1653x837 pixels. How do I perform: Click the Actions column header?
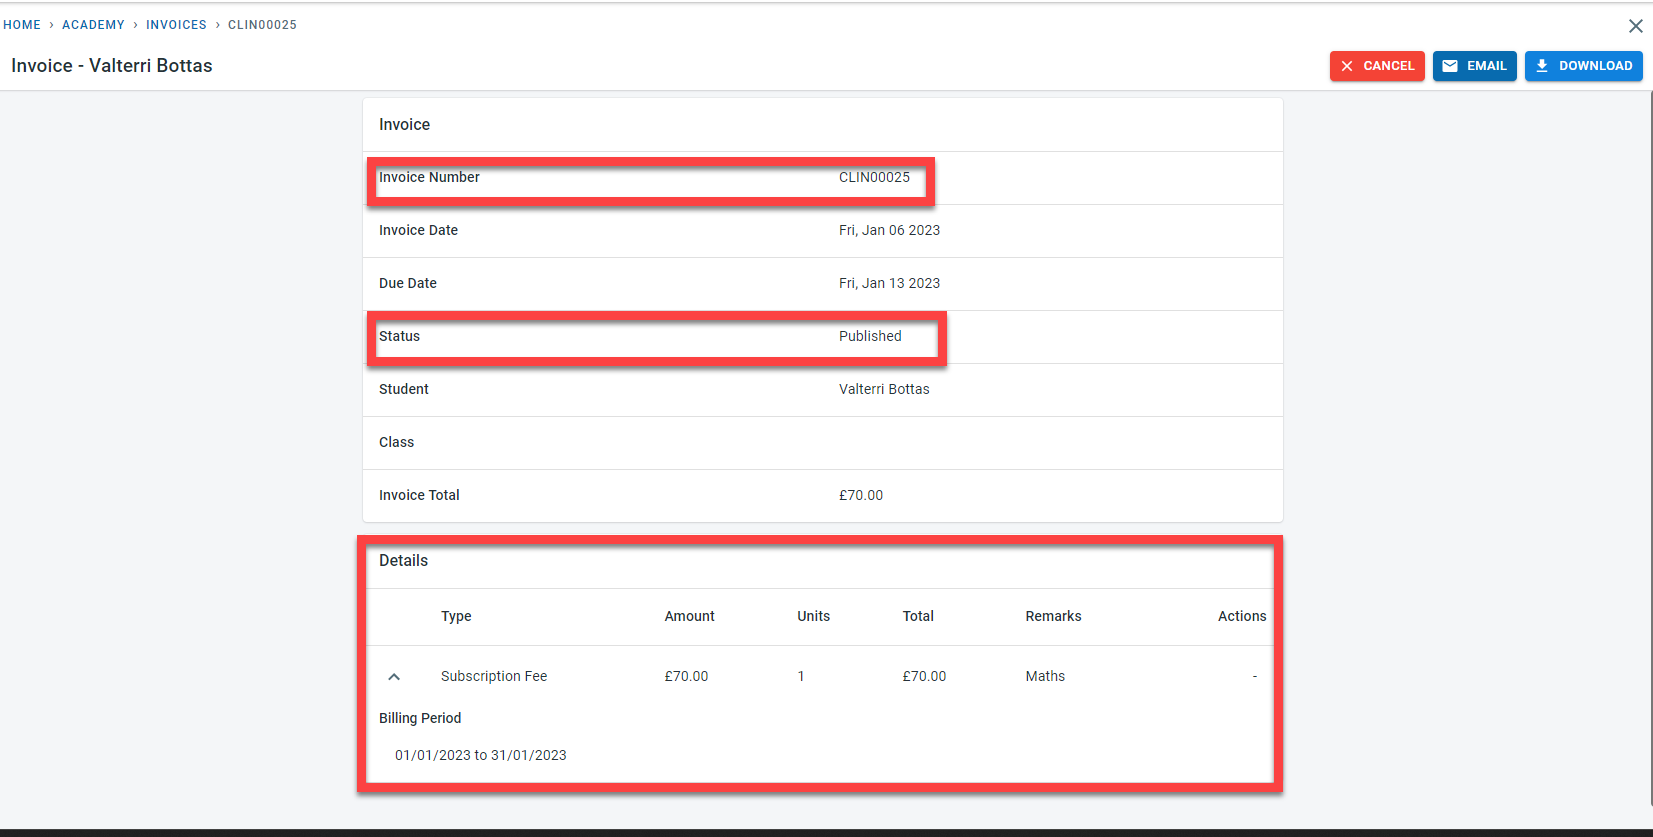[1241, 616]
